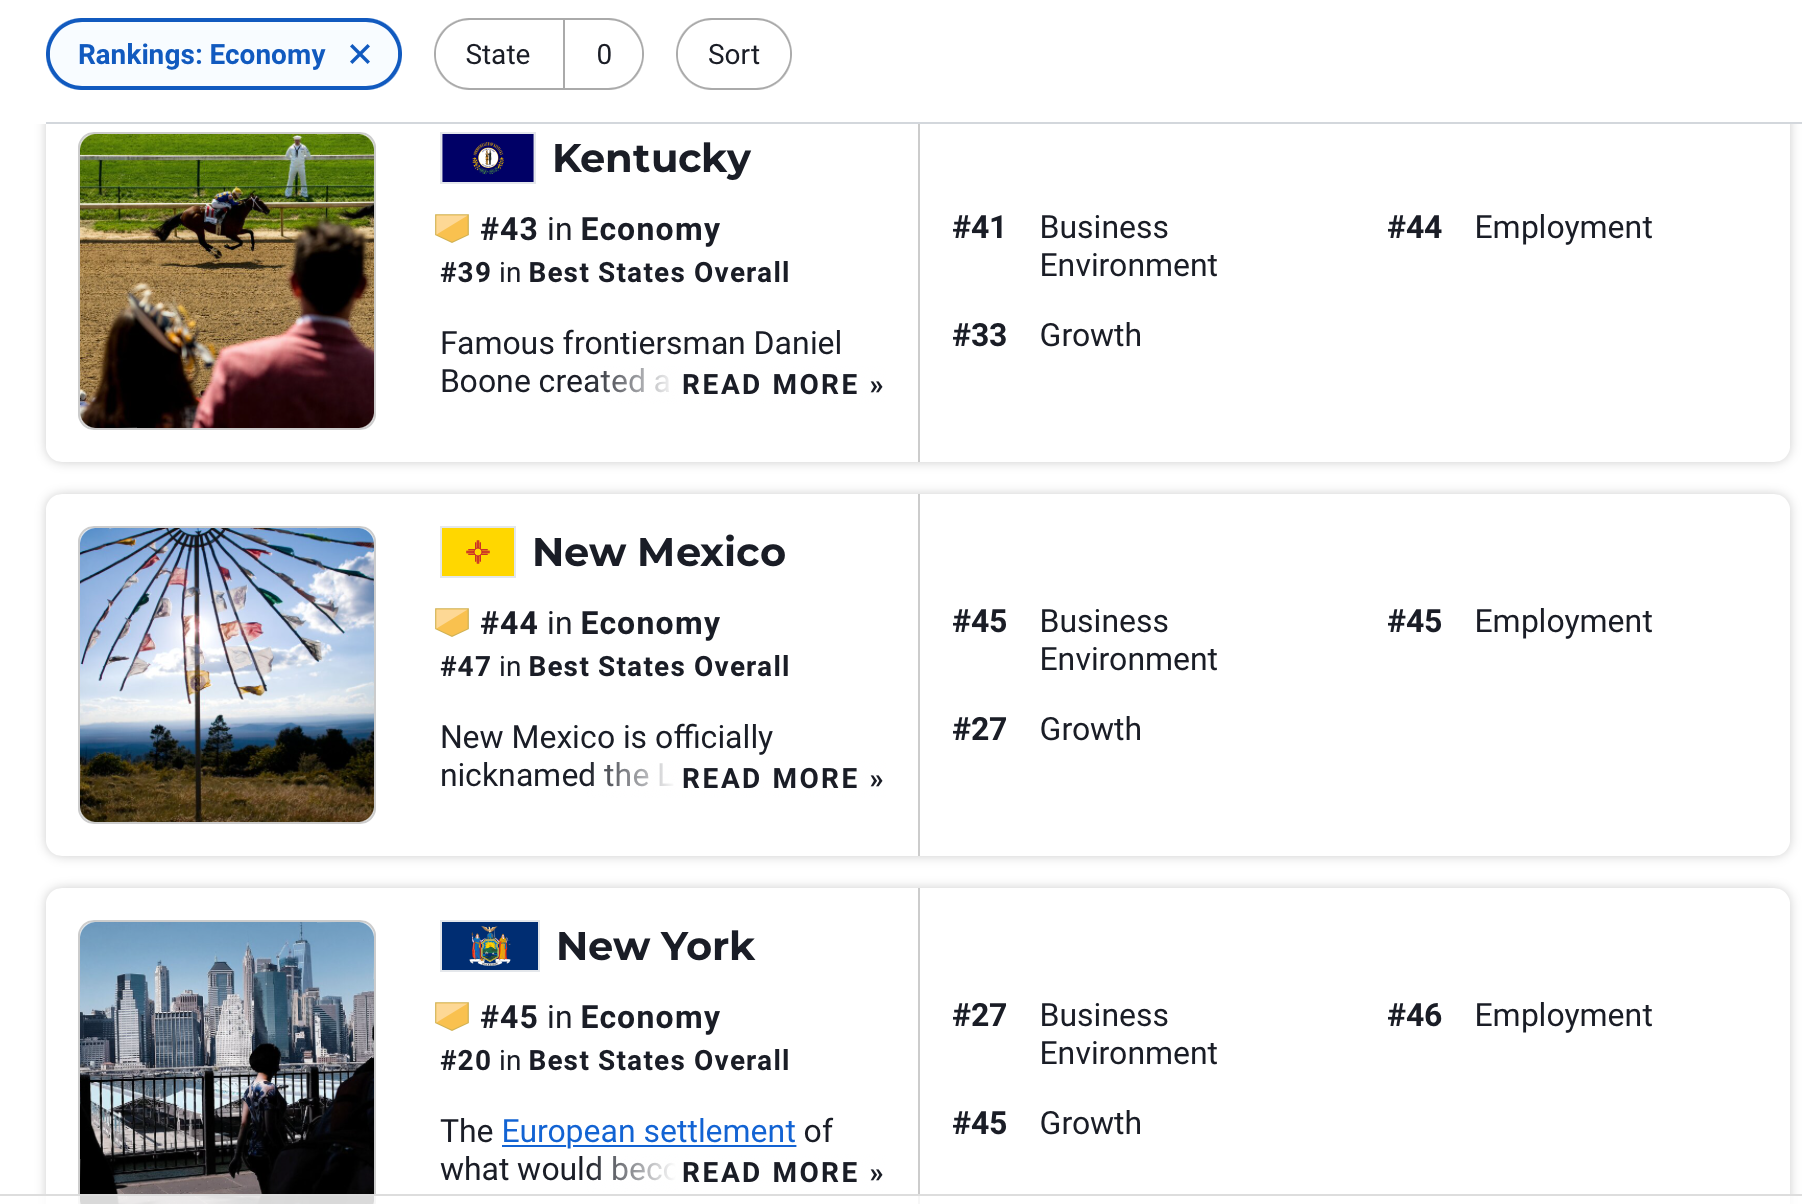
Task: Open the New York skyline thumbnail
Action: click(x=227, y=1060)
